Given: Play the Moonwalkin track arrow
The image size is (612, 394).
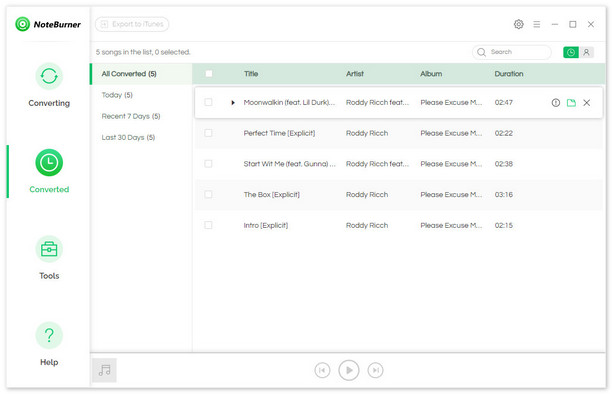Looking at the screenshot, I should [x=233, y=103].
